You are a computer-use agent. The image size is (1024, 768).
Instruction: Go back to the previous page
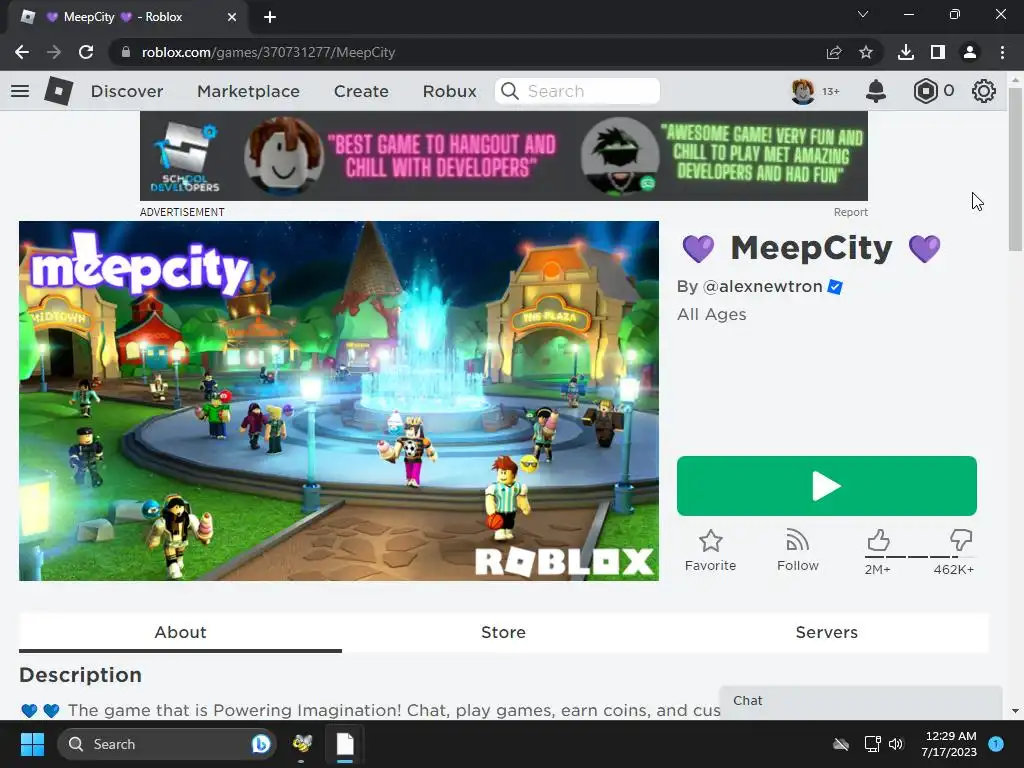(x=22, y=52)
